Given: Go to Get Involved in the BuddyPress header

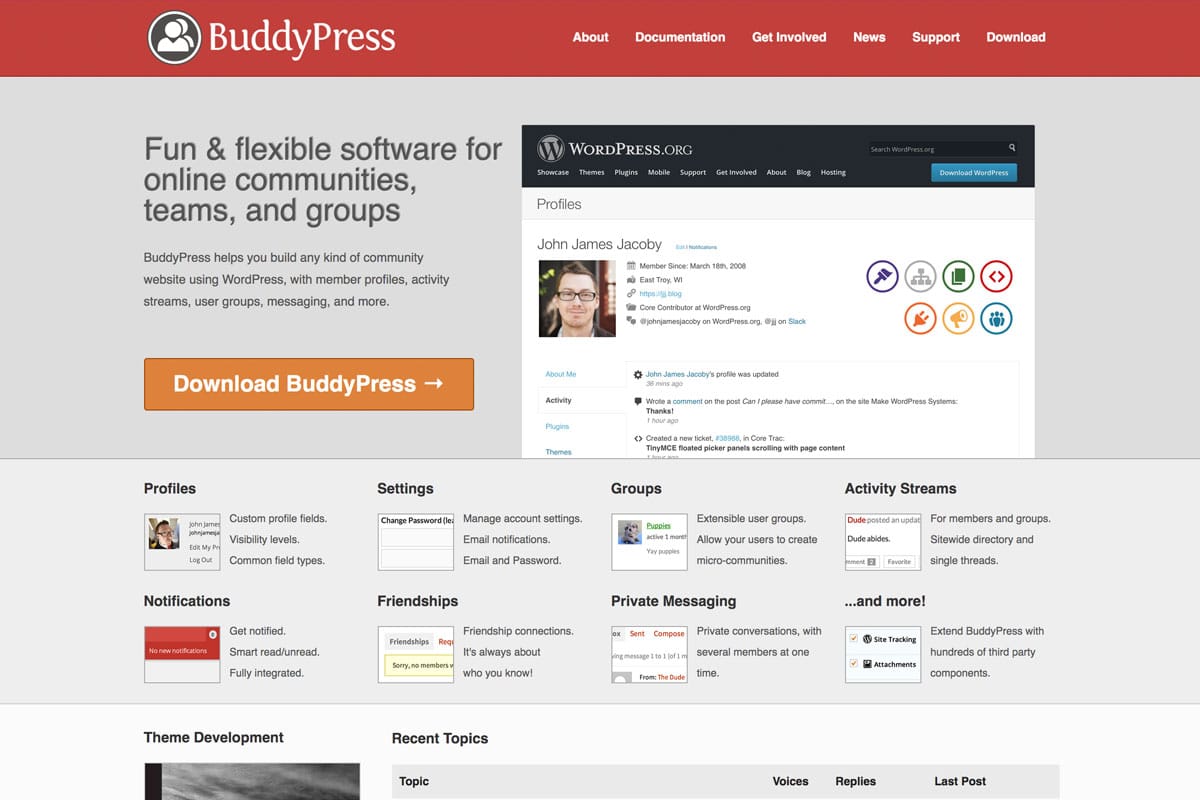Looking at the screenshot, I should 789,37.
